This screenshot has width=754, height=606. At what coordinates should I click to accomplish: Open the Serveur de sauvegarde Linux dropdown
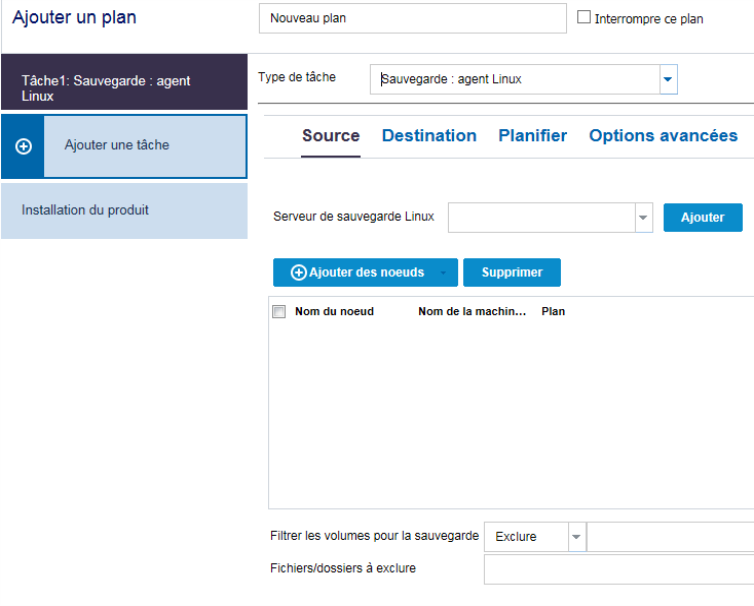(x=643, y=217)
